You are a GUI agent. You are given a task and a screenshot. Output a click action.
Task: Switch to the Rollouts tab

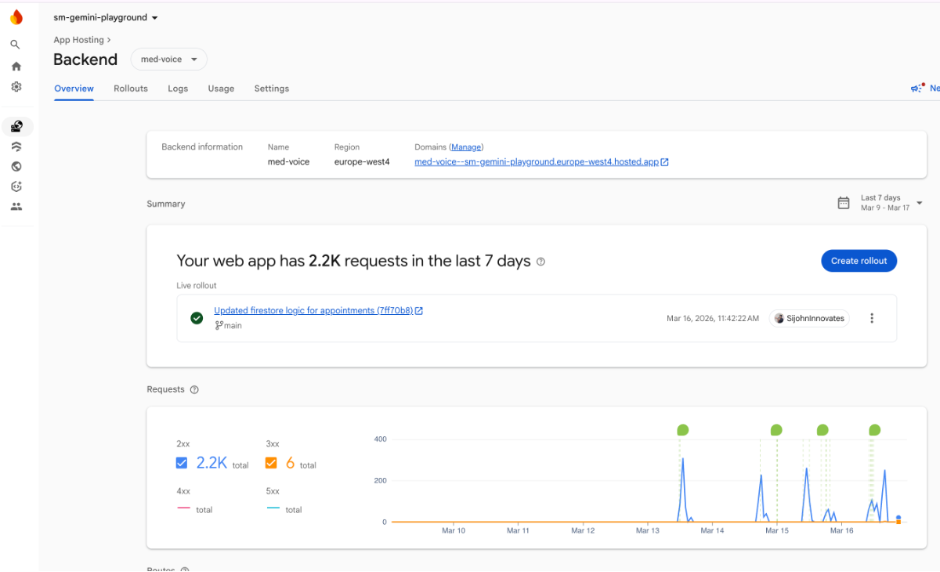click(131, 89)
